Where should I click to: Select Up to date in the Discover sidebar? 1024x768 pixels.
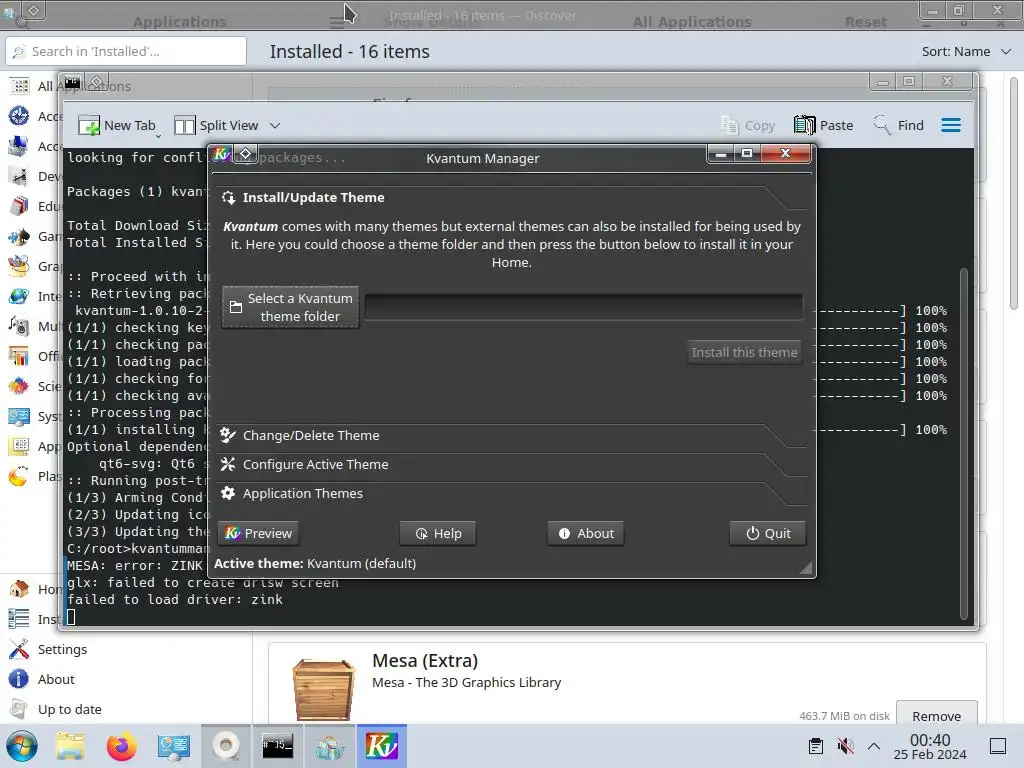[69, 709]
